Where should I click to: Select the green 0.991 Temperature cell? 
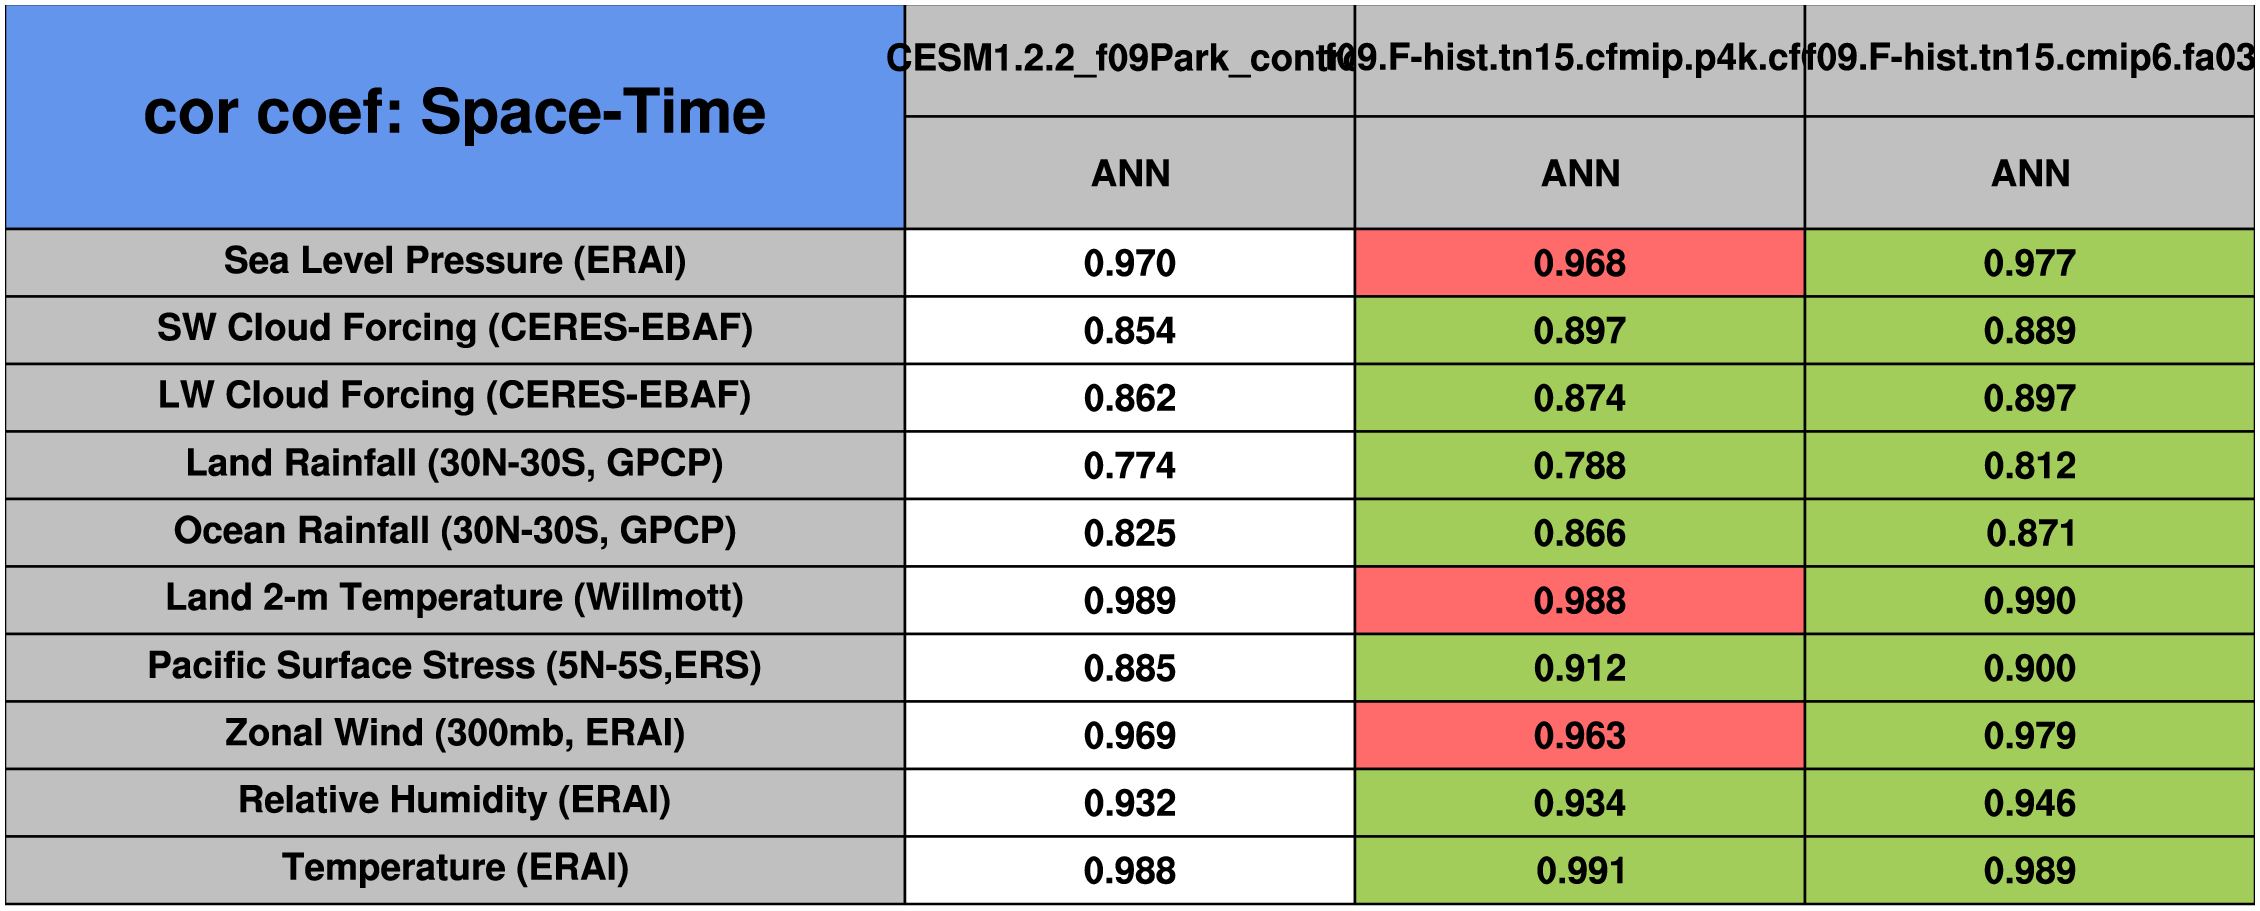point(1580,871)
